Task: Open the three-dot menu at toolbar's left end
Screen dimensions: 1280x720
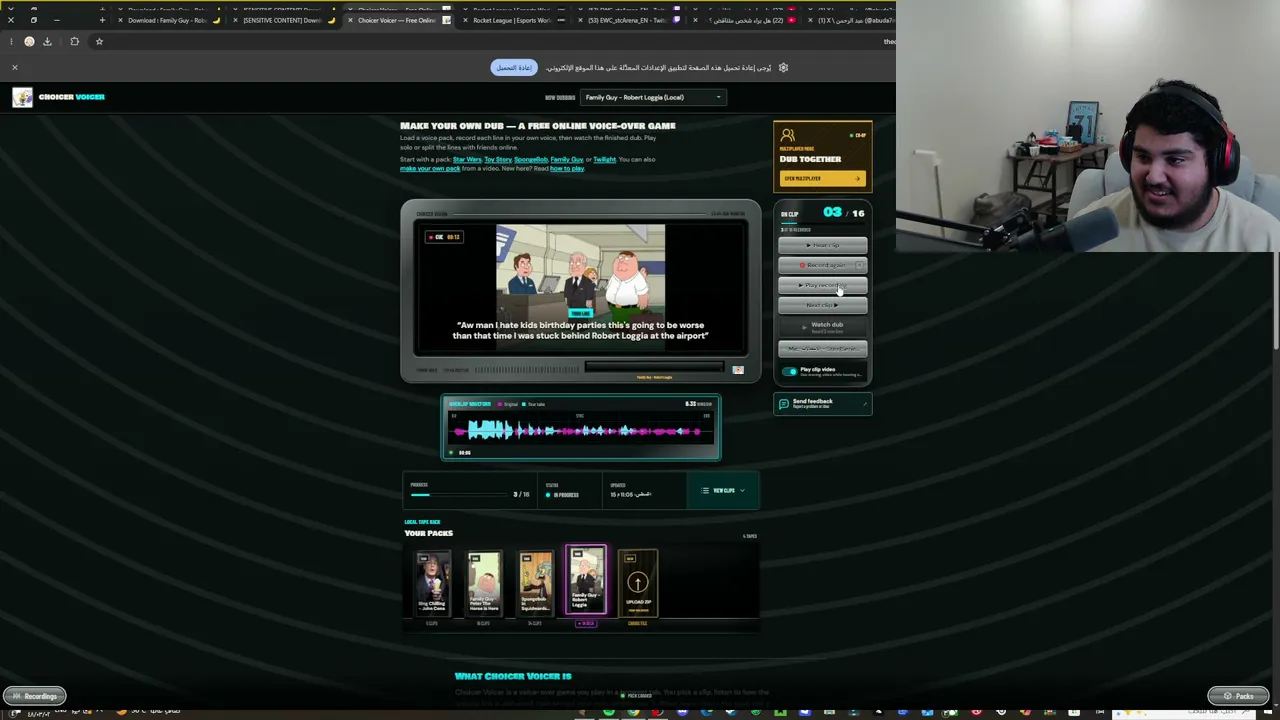Action: coord(11,41)
